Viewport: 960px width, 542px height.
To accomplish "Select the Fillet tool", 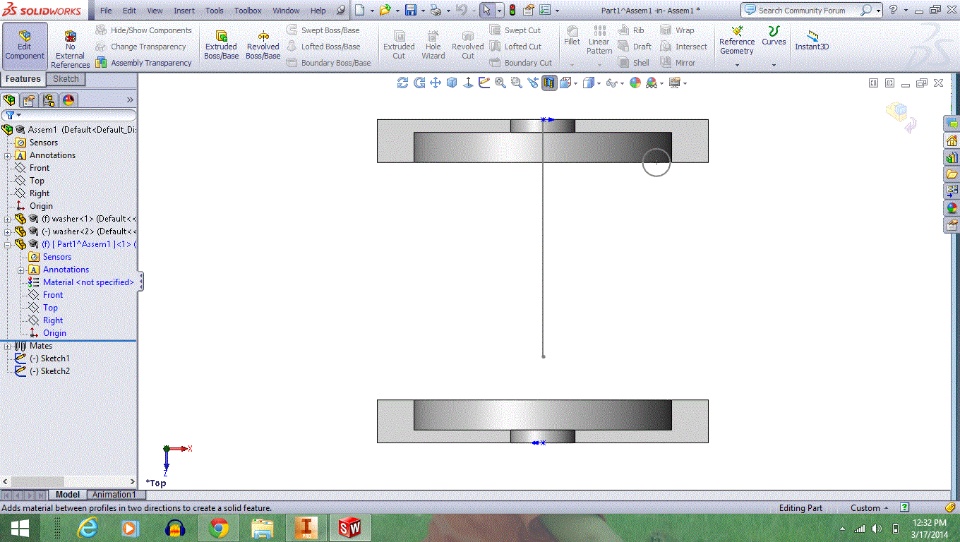I will [572, 36].
